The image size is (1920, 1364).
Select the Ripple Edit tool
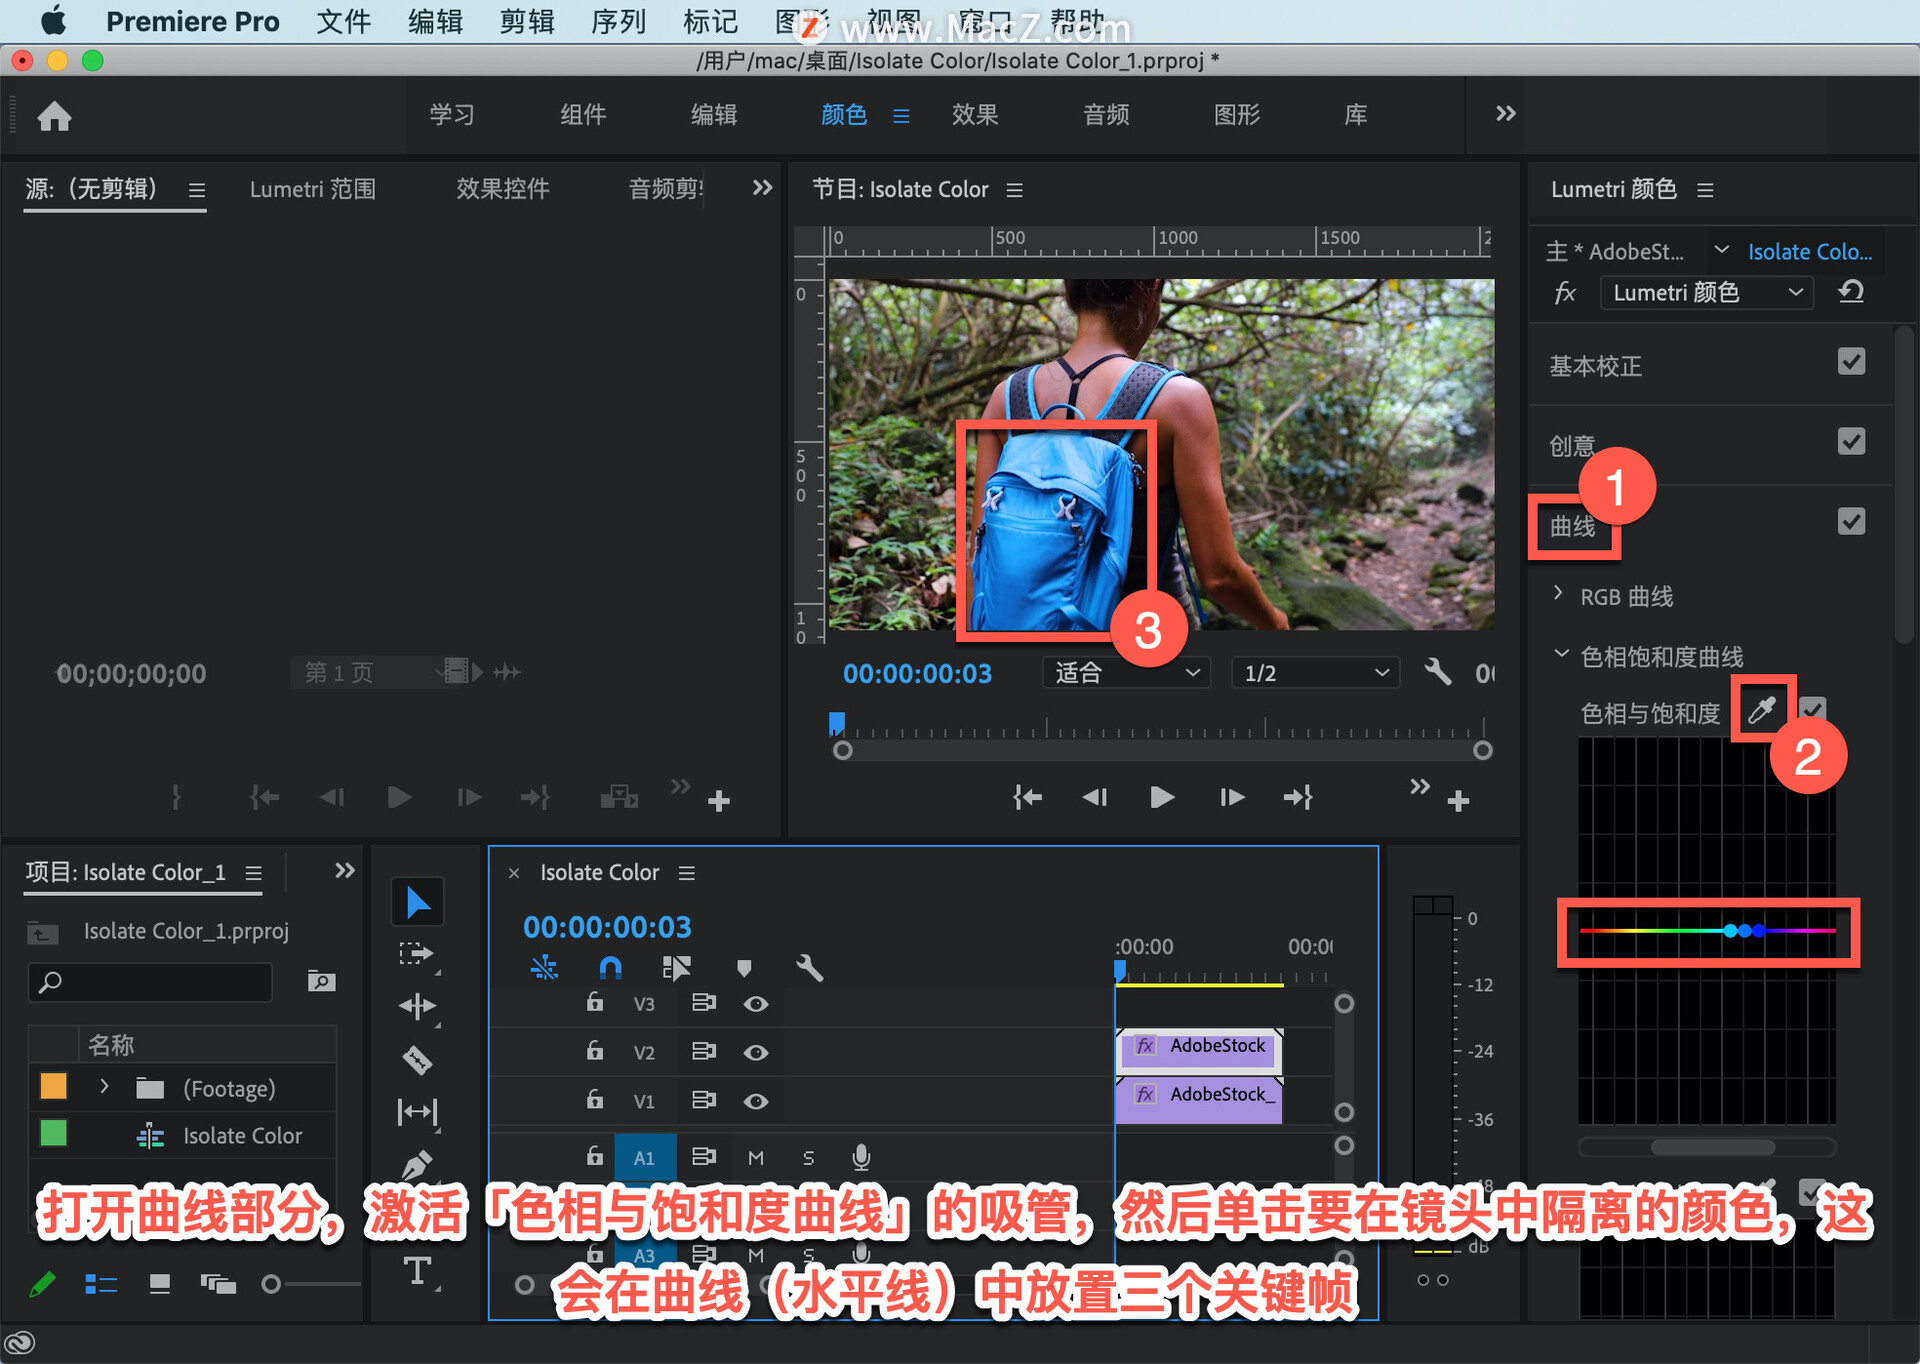point(417,1006)
